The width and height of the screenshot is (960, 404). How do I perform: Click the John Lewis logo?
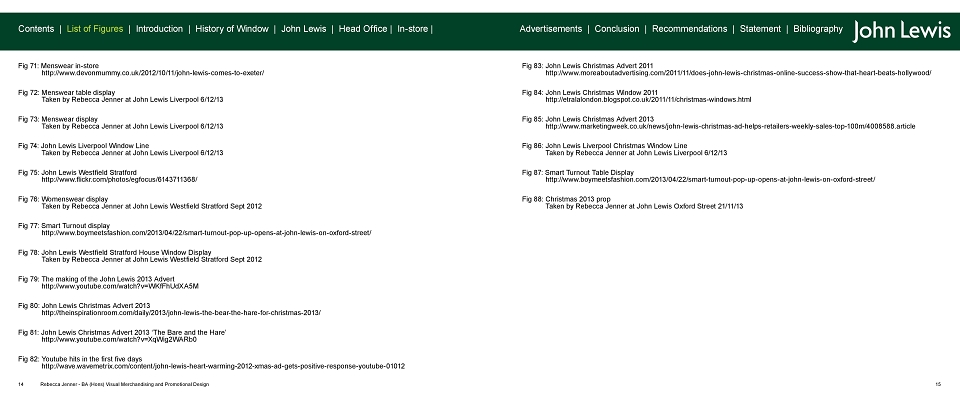pos(901,31)
